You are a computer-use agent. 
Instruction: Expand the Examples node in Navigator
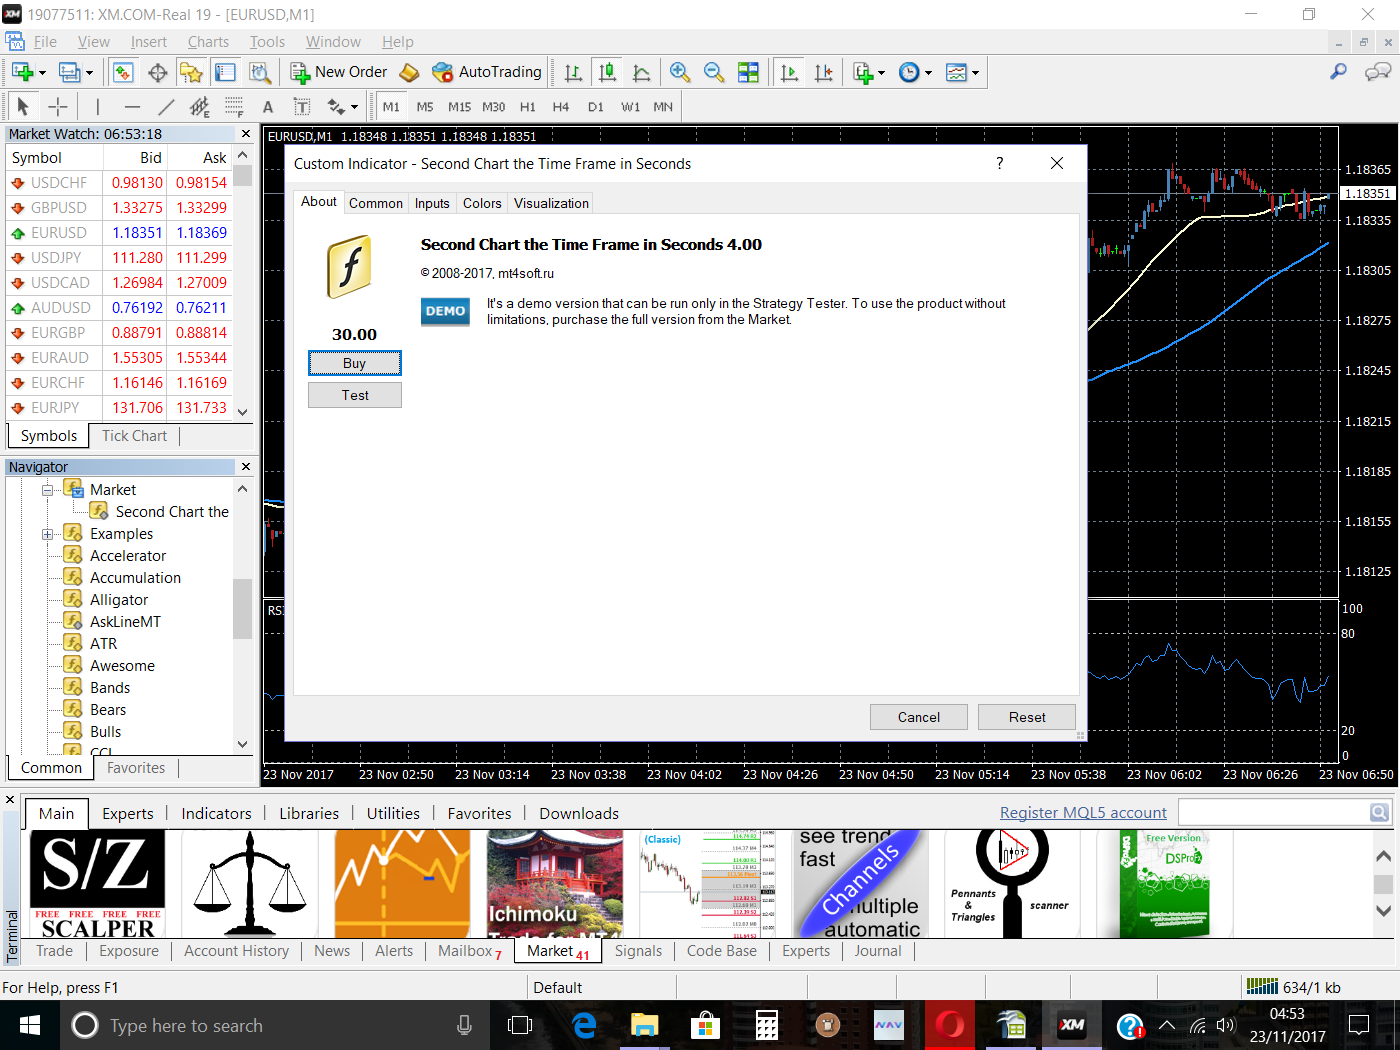47,534
